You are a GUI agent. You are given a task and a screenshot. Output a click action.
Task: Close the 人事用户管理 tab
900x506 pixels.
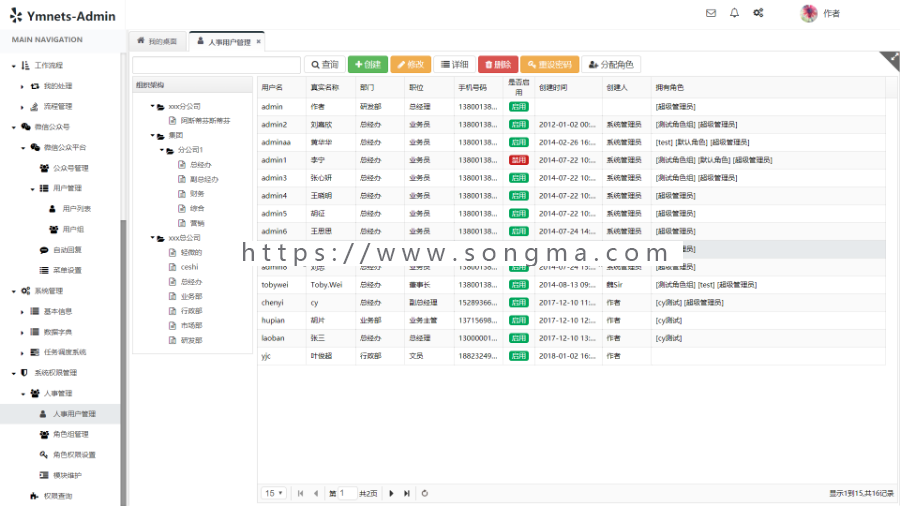[x=258, y=42]
